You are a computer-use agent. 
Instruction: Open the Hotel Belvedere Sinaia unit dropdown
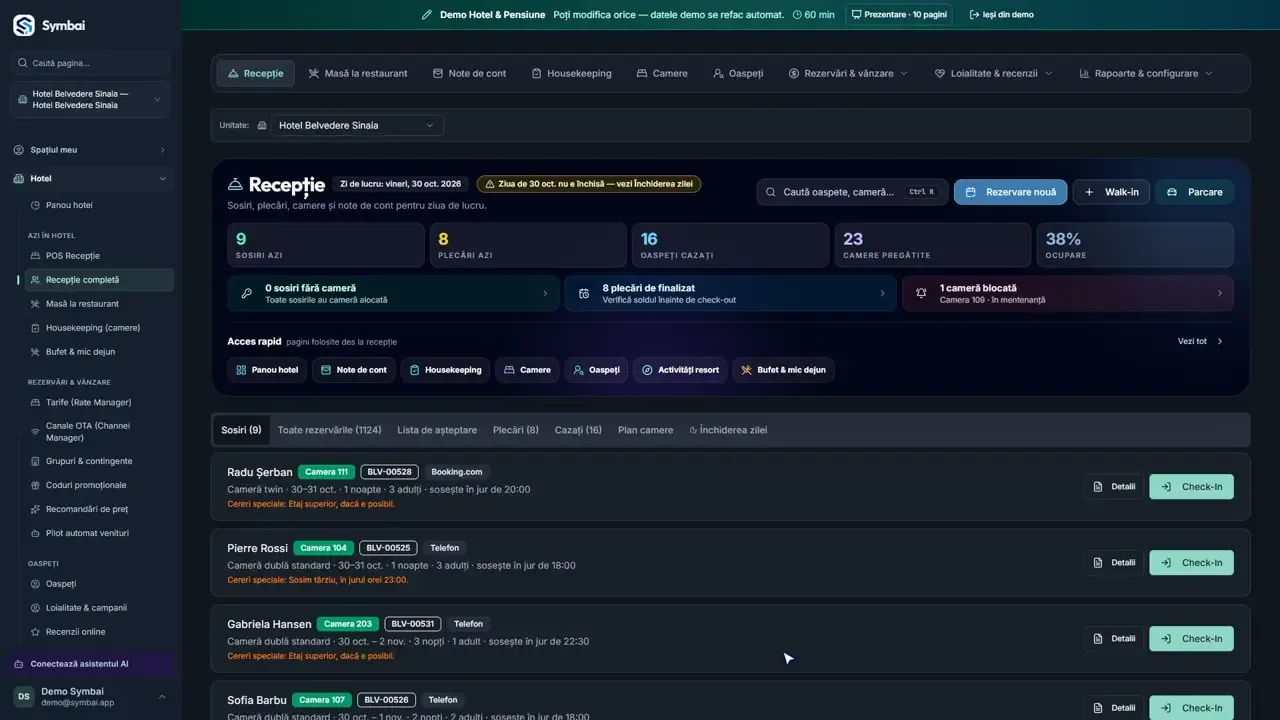[357, 125]
